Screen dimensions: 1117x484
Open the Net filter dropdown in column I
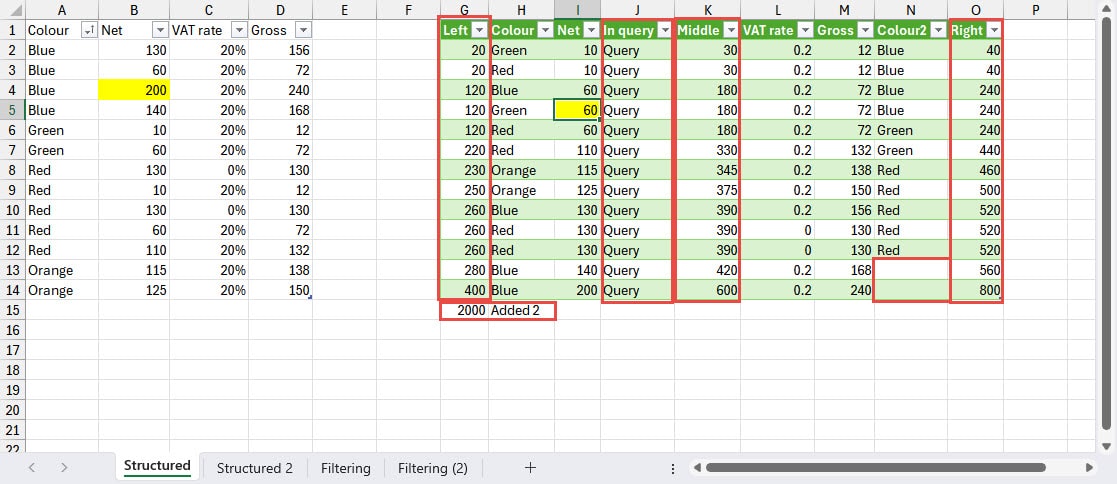coord(591,31)
